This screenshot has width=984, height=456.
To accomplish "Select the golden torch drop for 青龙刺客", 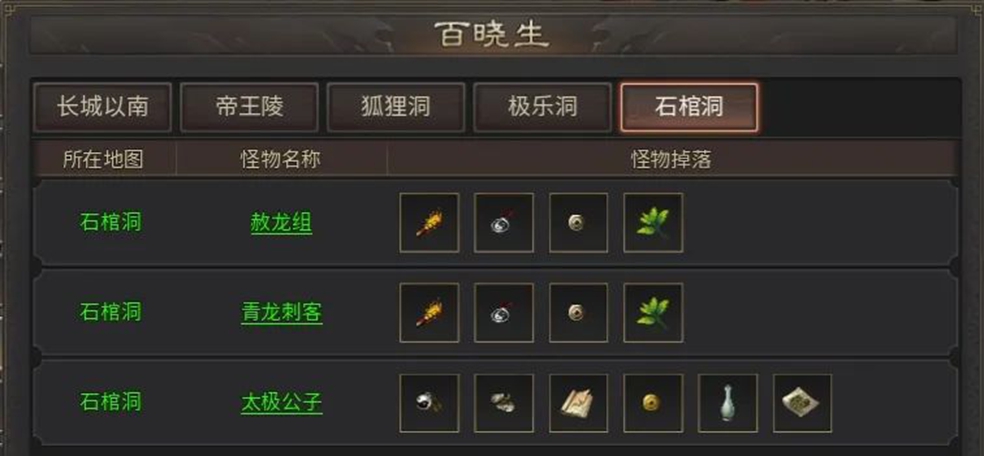I will coord(429,313).
